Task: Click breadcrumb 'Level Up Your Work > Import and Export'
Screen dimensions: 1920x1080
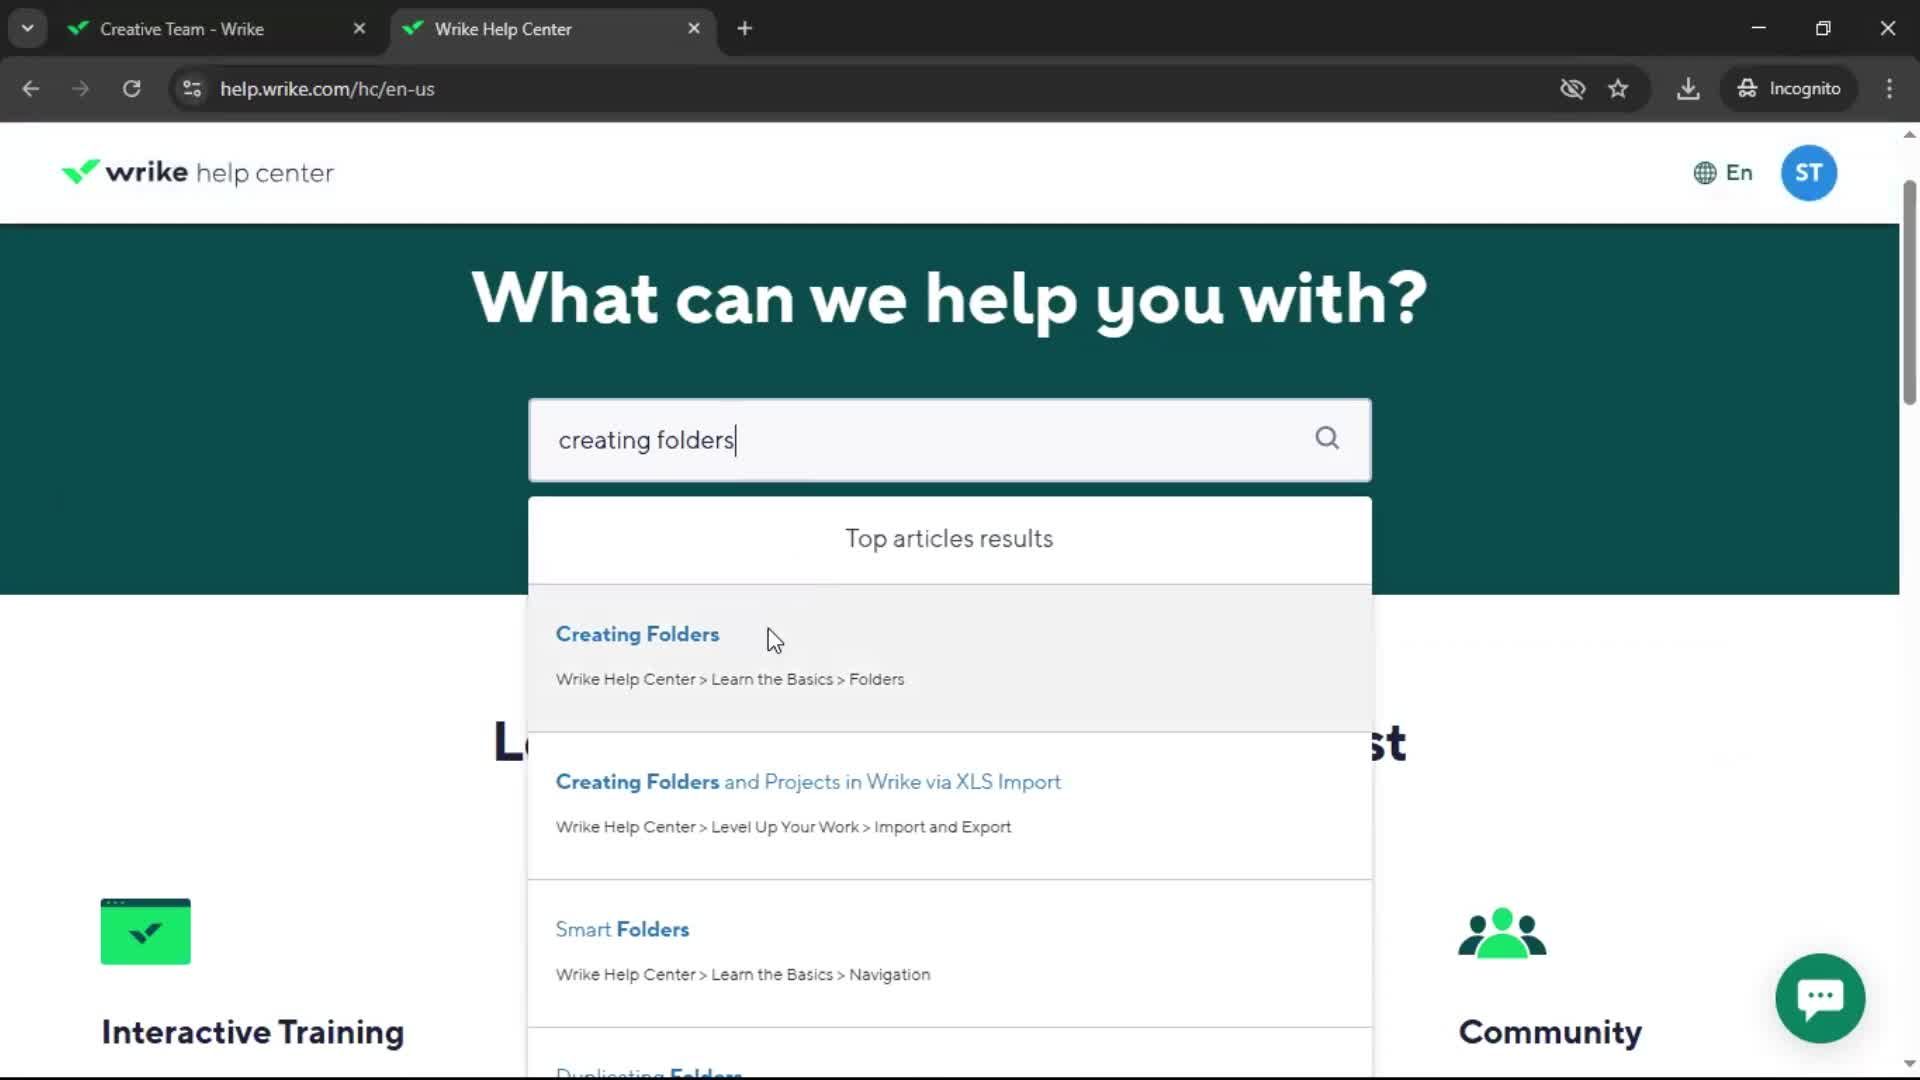Action: (861, 827)
